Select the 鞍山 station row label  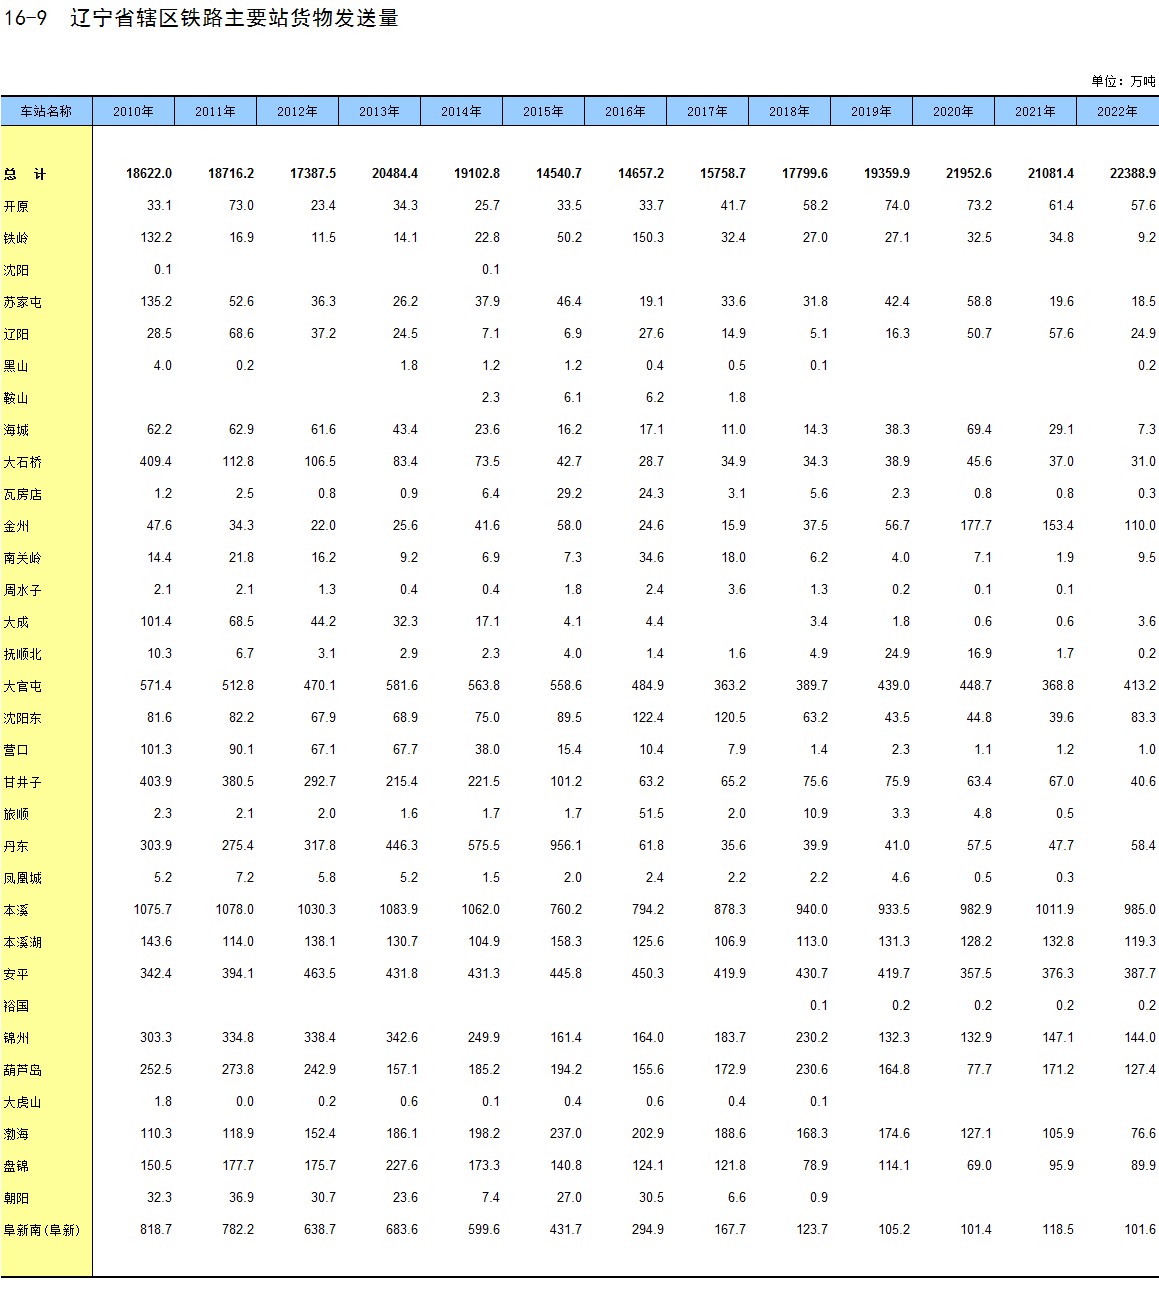pyautogui.click(x=16, y=398)
